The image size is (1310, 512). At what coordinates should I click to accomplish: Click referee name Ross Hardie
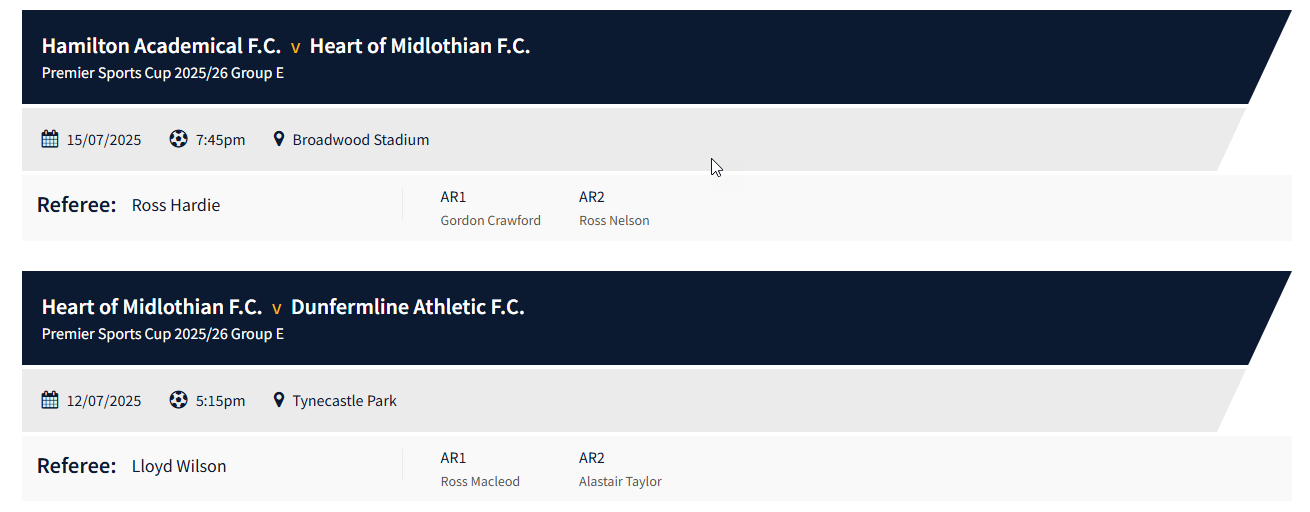[176, 205]
